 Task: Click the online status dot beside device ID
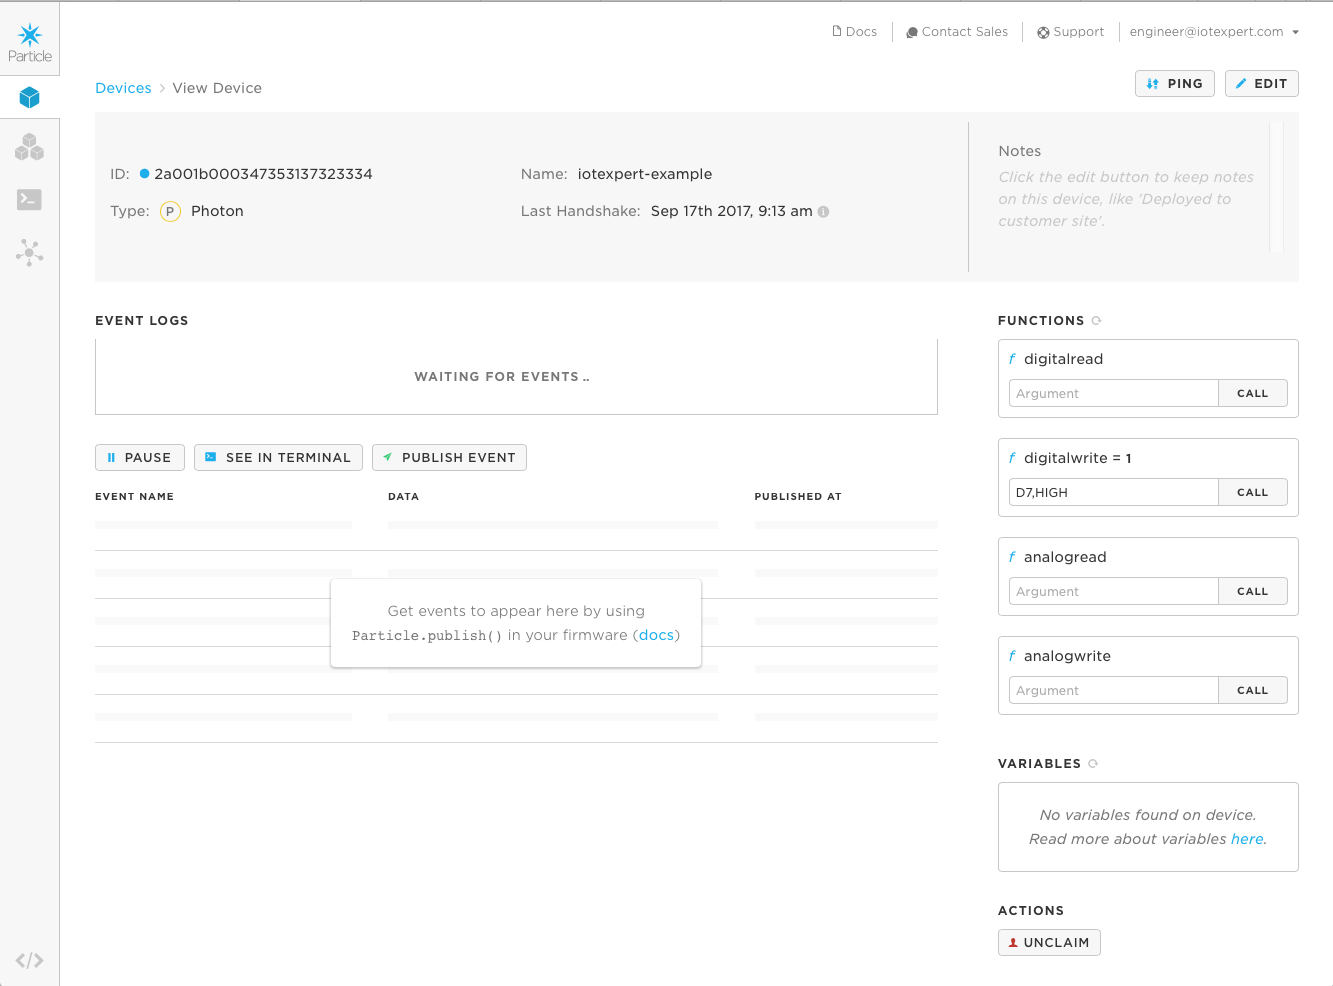tap(144, 174)
